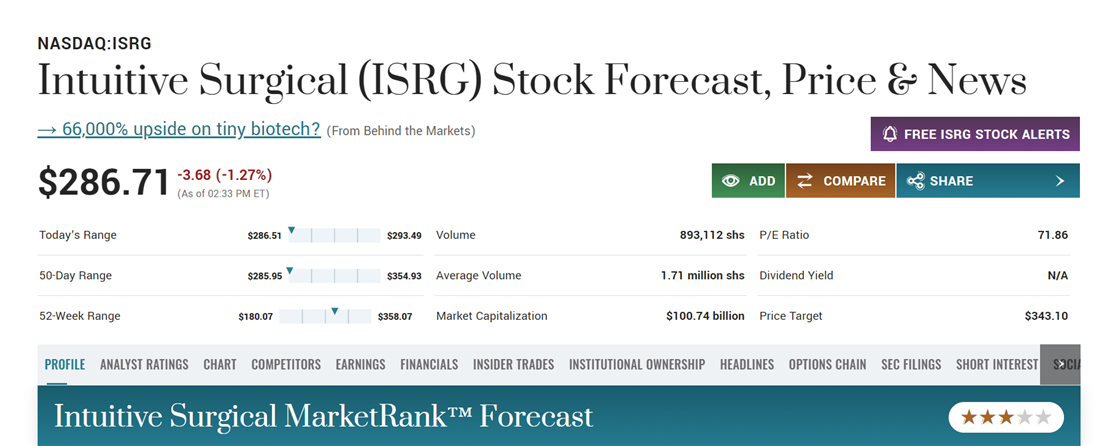The width and height of the screenshot is (1100, 446).
Task: Open the SEC Filings tab
Action: (911, 365)
